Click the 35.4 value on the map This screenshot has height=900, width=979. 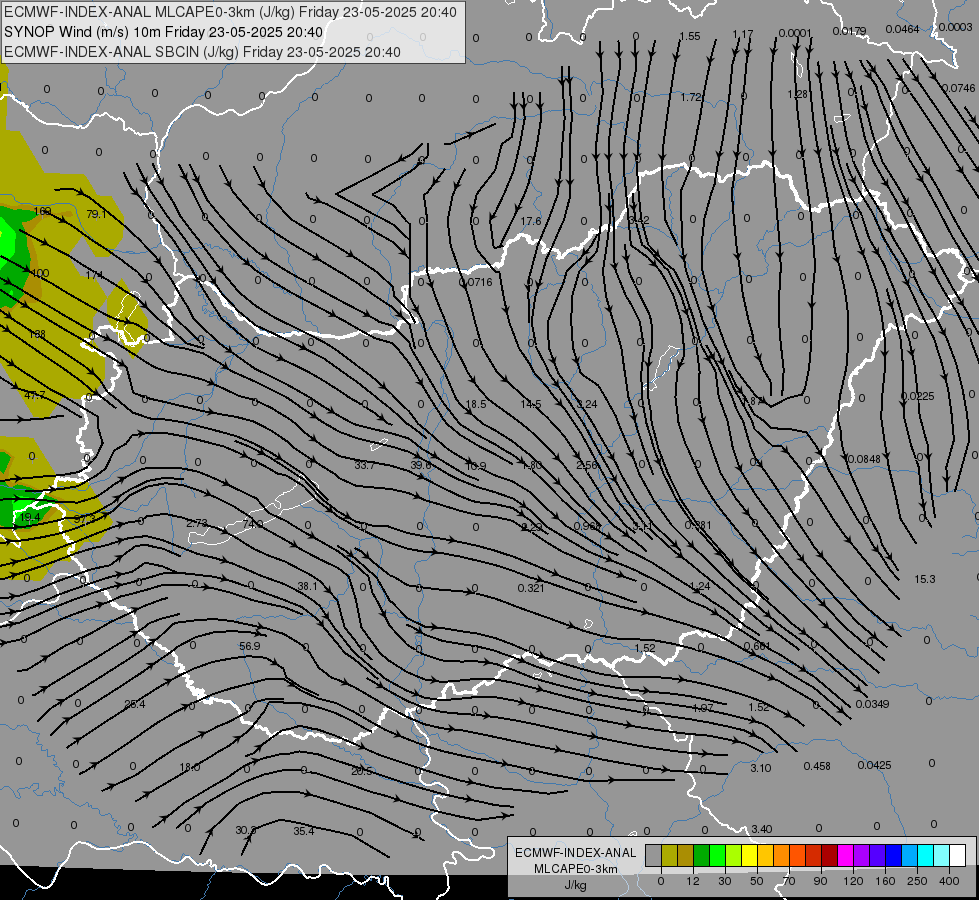pos(304,831)
